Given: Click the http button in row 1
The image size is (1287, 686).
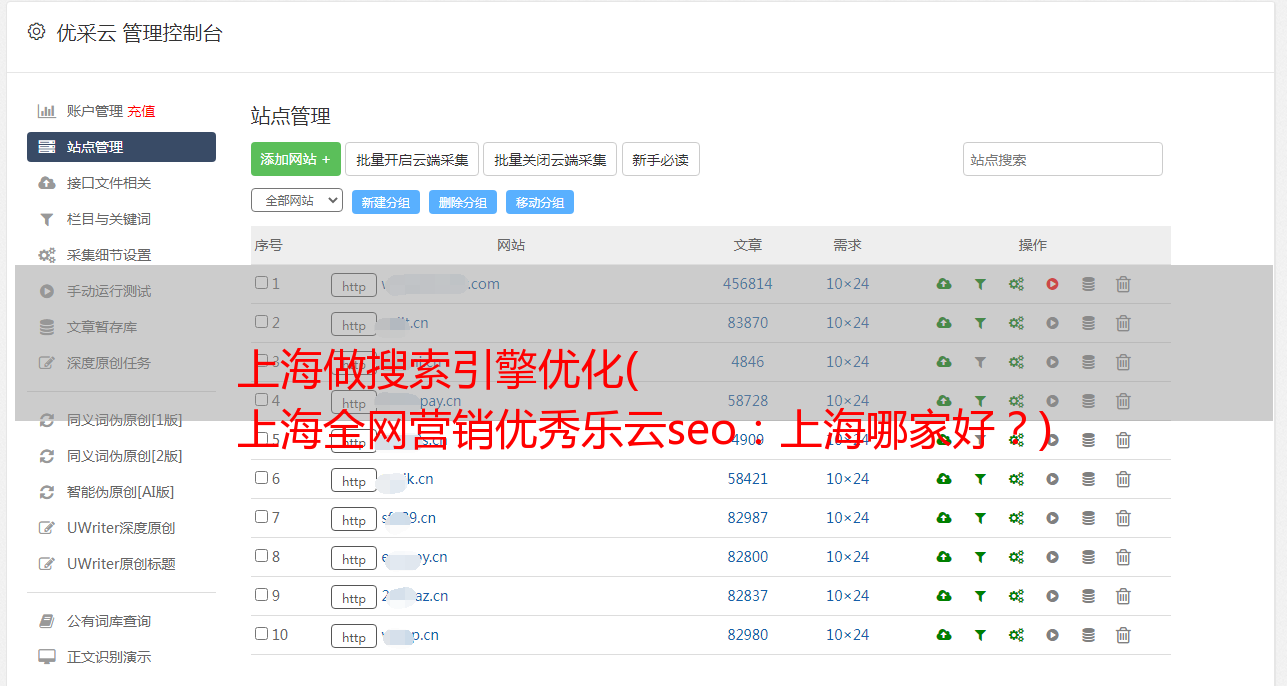Looking at the screenshot, I should pyautogui.click(x=354, y=285).
